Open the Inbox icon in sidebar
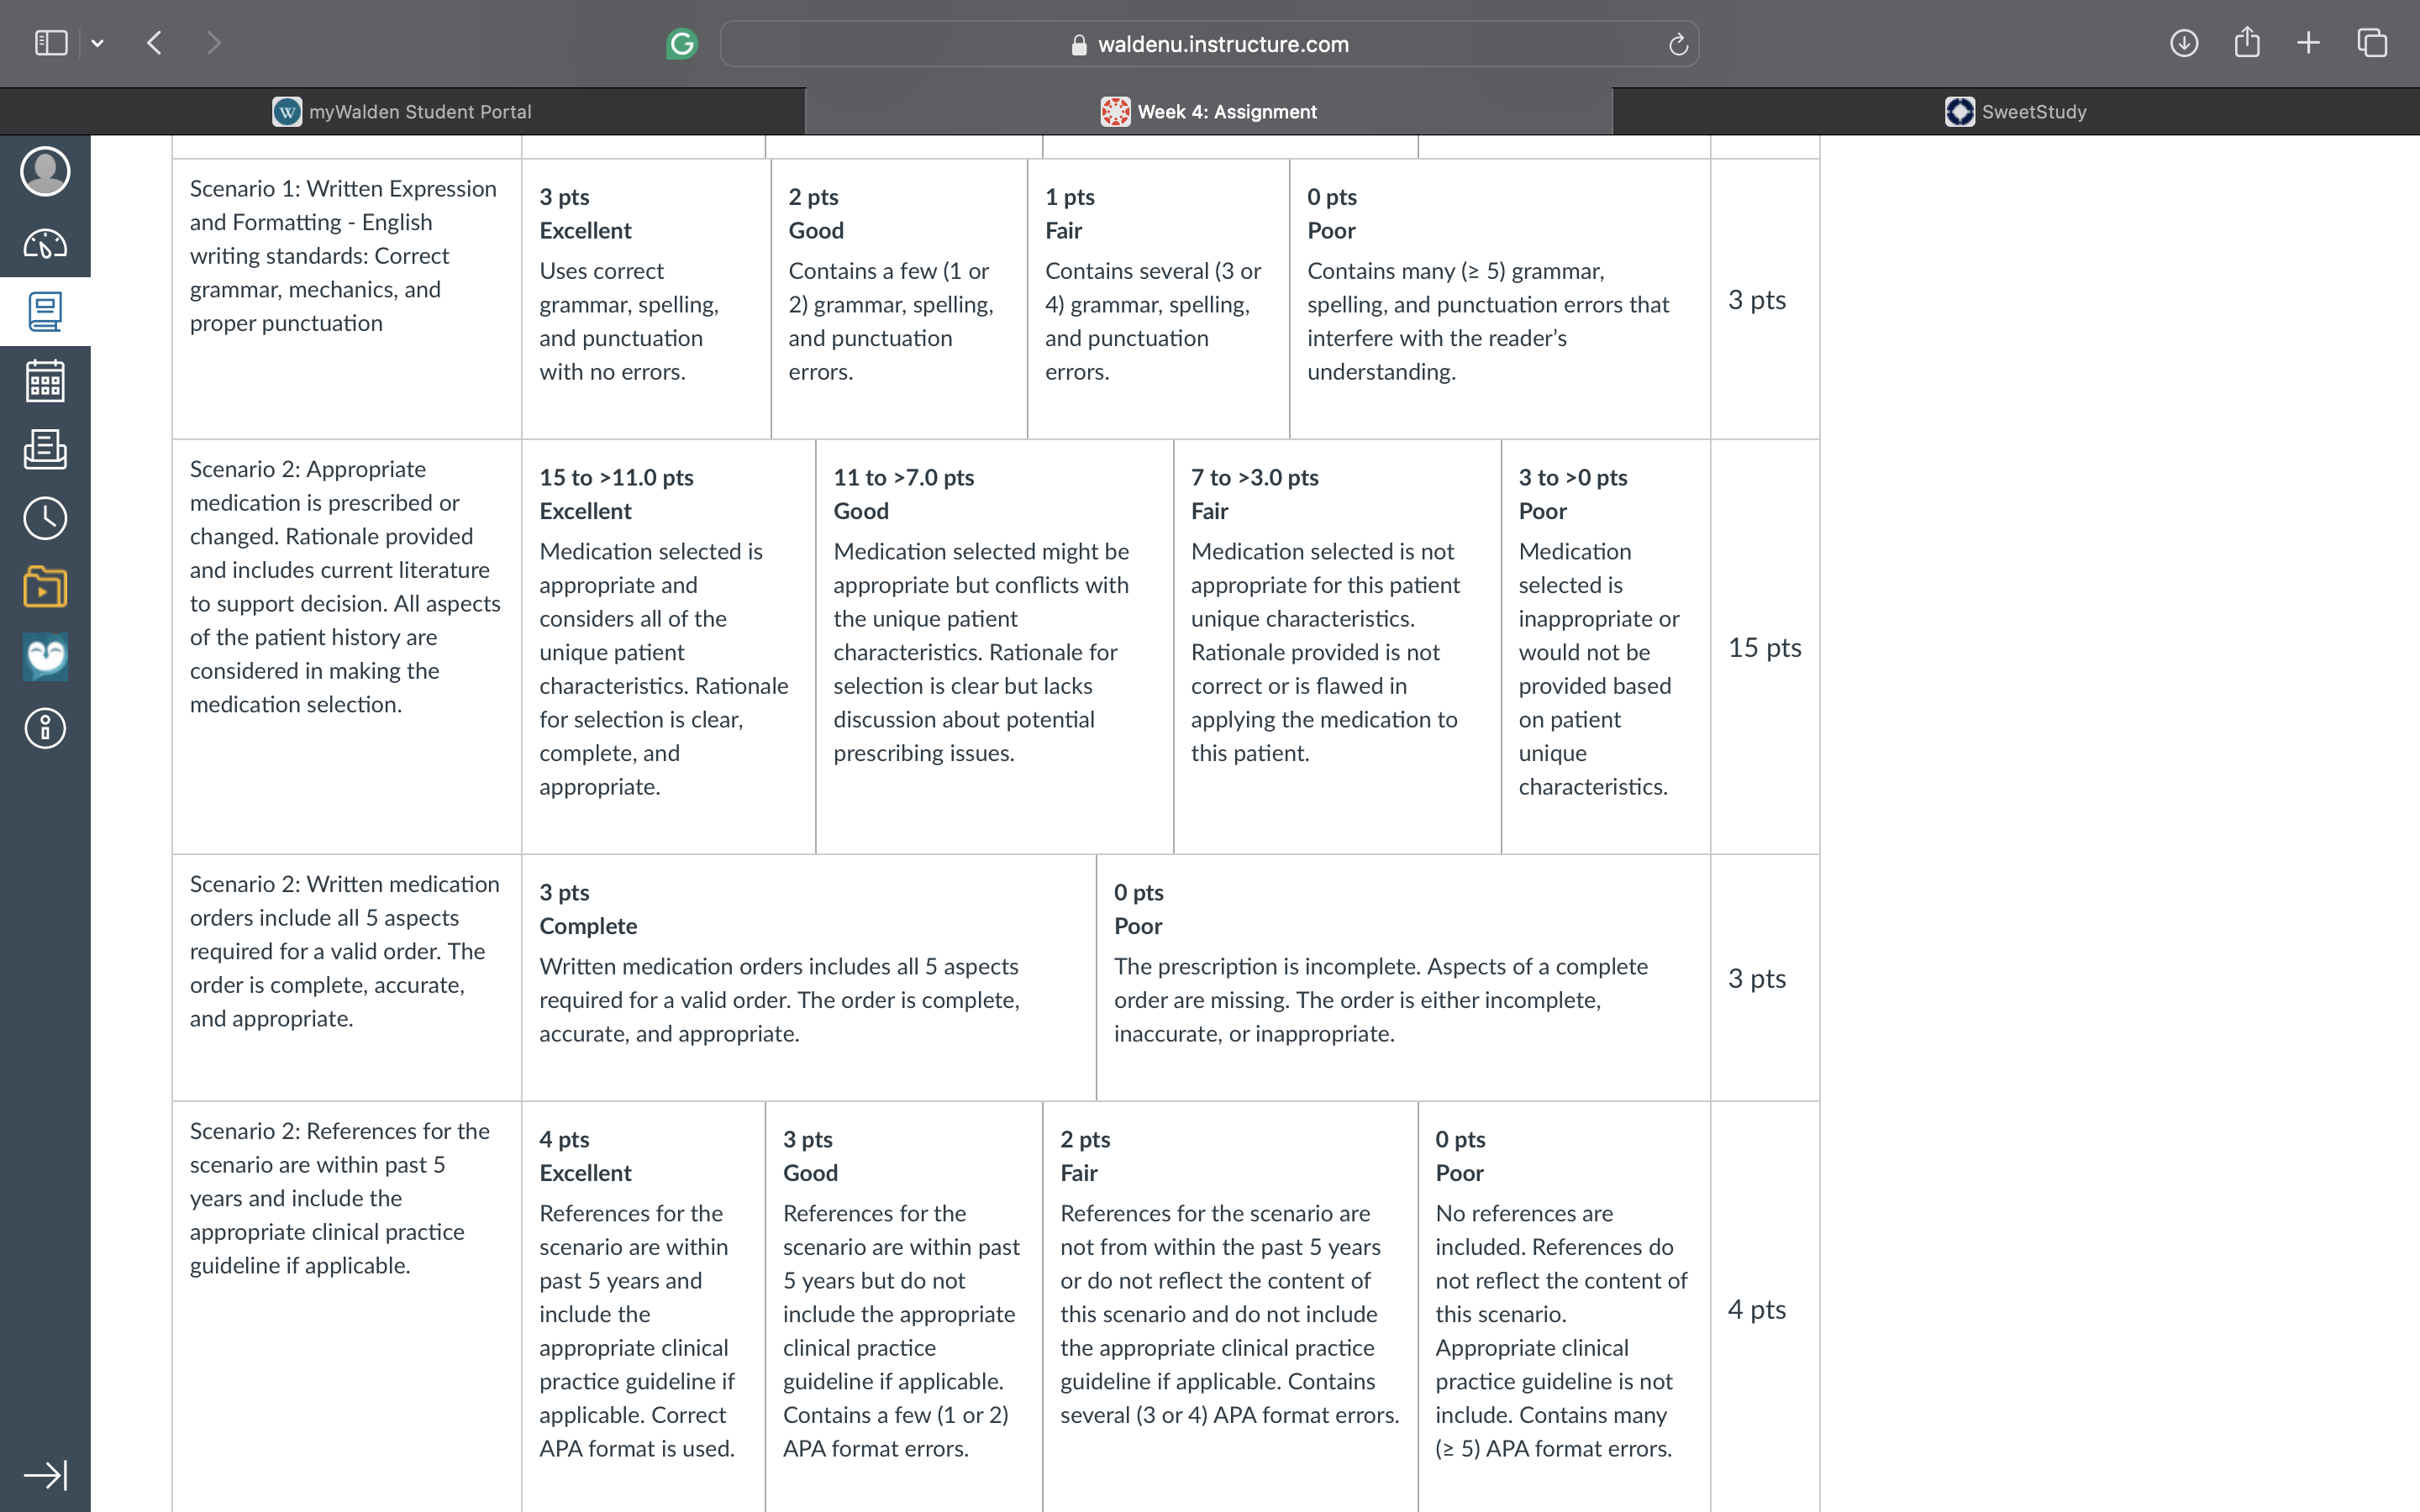Viewport: 2420px width, 1512px height. click(45, 450)
